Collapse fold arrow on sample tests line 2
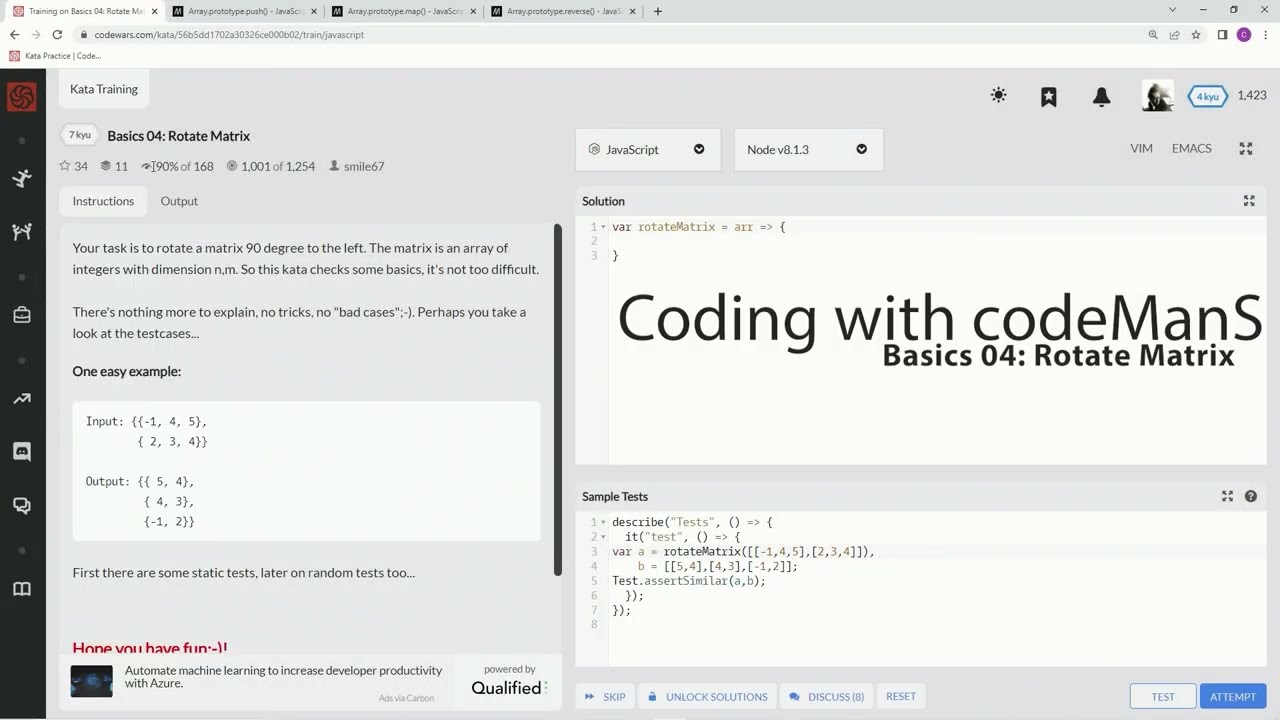Screen dimensions: 1280x720 click(603, 537)
